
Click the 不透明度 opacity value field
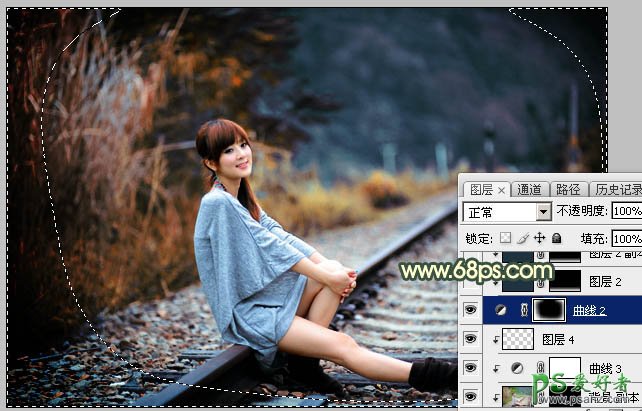626,212
